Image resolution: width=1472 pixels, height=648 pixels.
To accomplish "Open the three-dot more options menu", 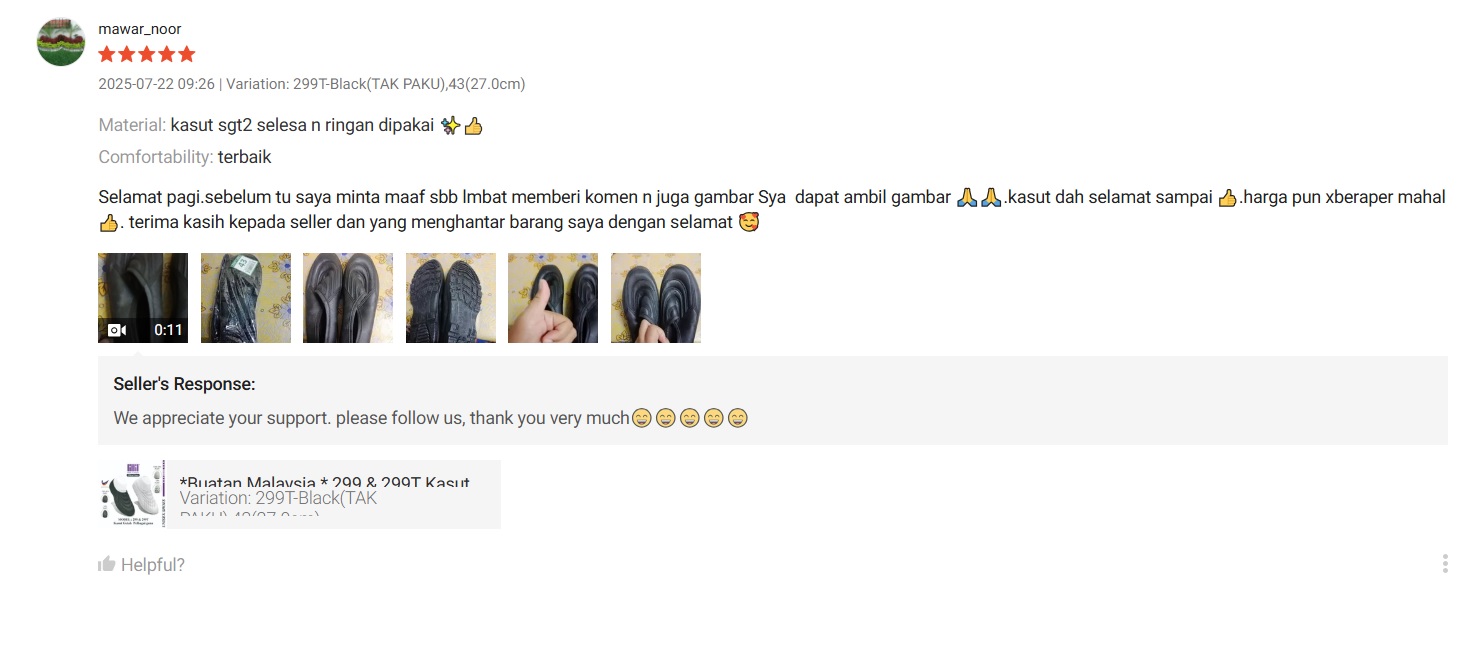I will 1445,564.
